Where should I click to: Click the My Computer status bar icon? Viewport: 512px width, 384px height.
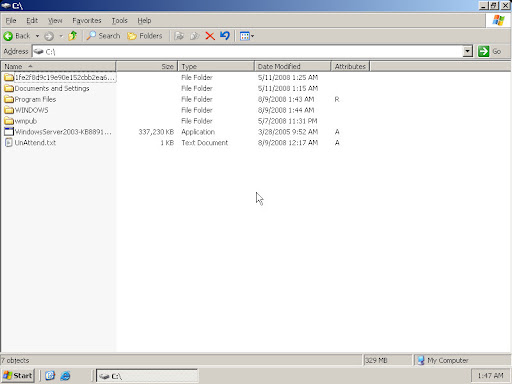(x=421, y=360)
